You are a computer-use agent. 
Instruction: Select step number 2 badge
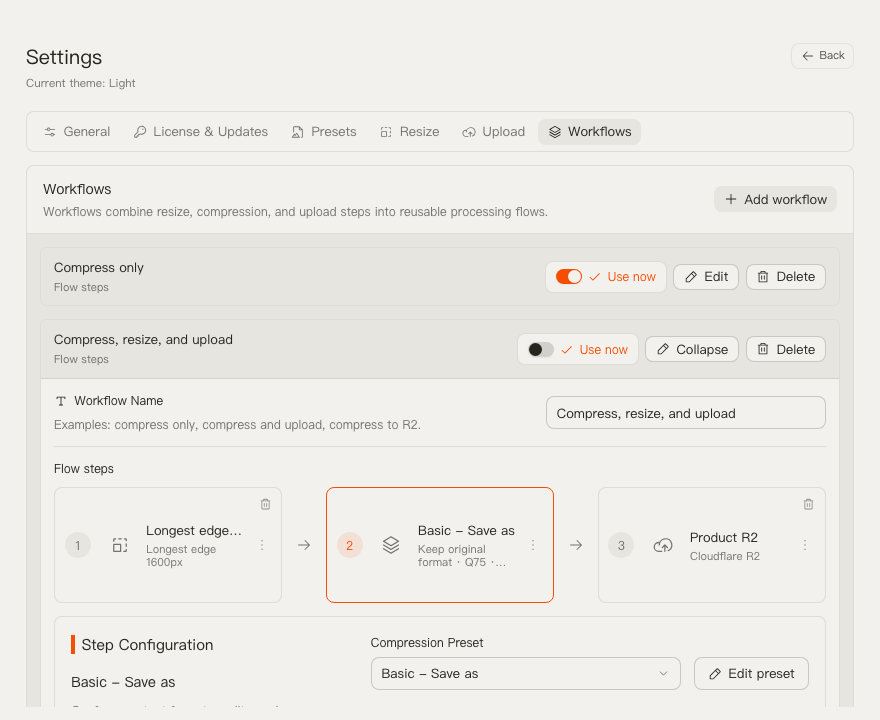click(350, 545)
